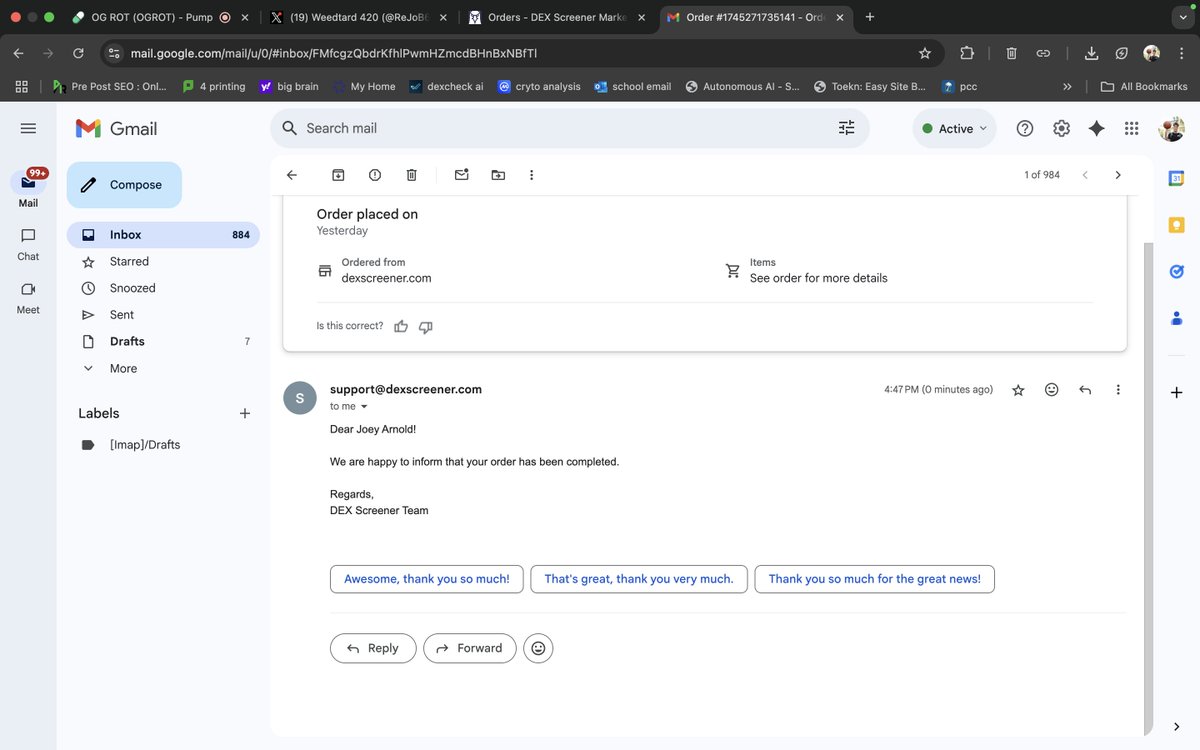Click thumbs up for Is this correct

(x=401, y=326)
